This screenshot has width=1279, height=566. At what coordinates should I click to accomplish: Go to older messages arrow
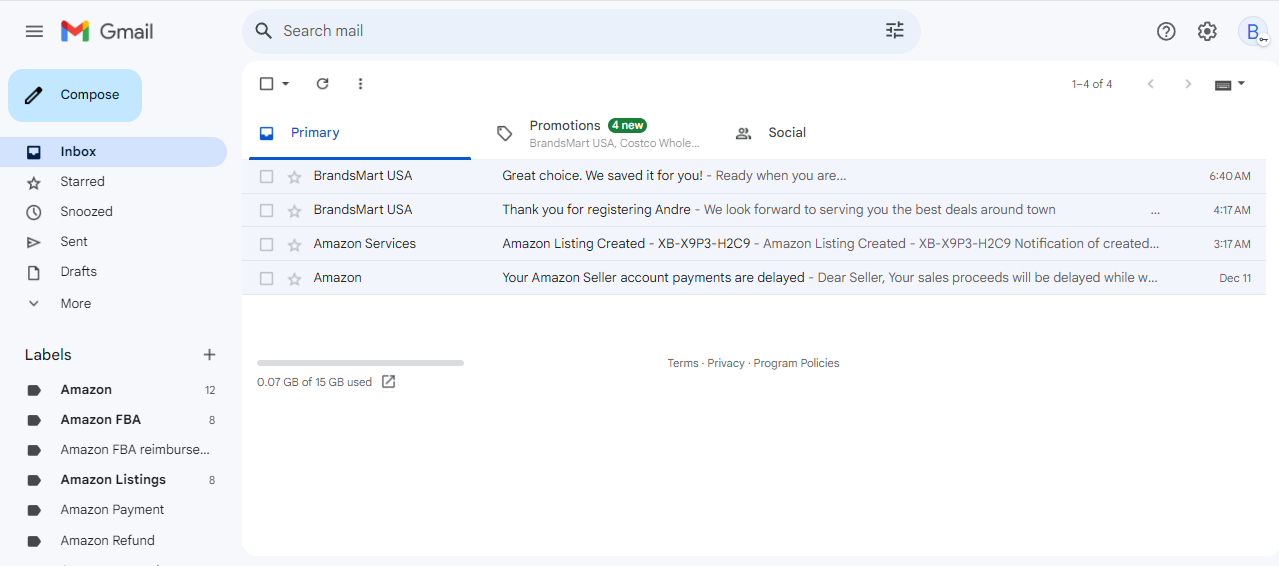(x=1188, y=84)
